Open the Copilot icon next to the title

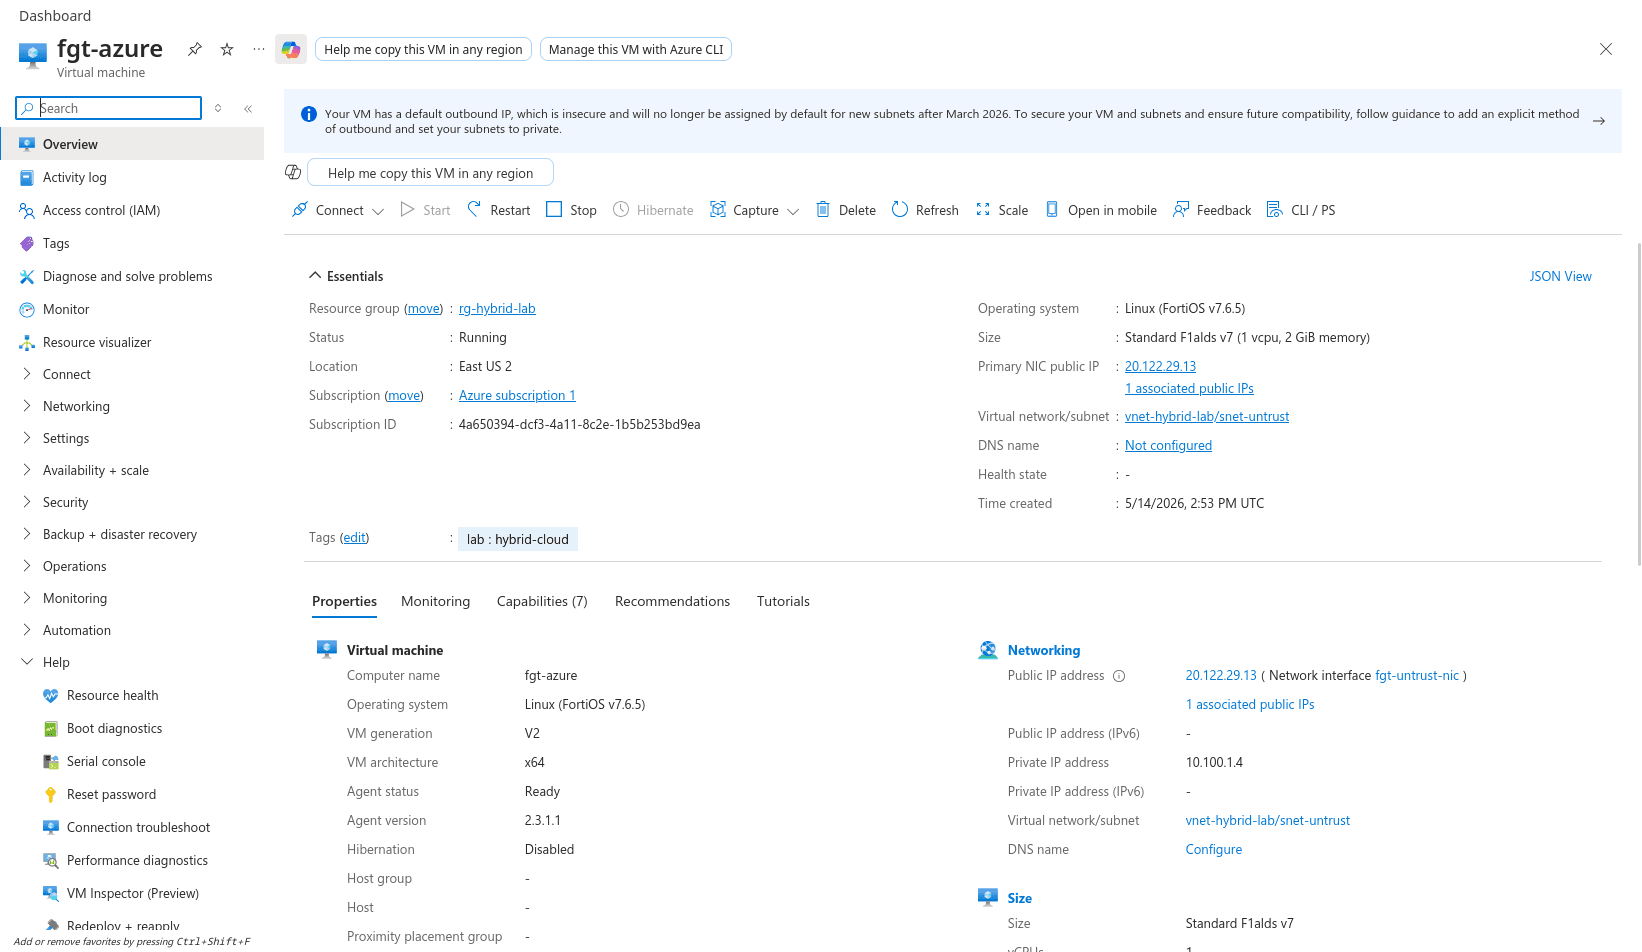click(x=291, y=49)
